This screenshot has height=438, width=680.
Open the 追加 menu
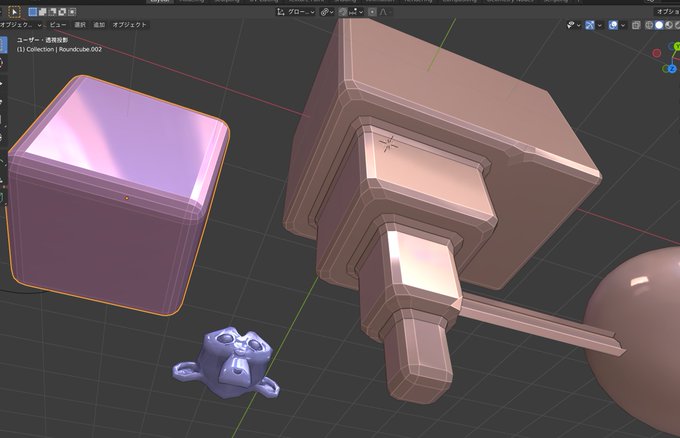point(99,25)
